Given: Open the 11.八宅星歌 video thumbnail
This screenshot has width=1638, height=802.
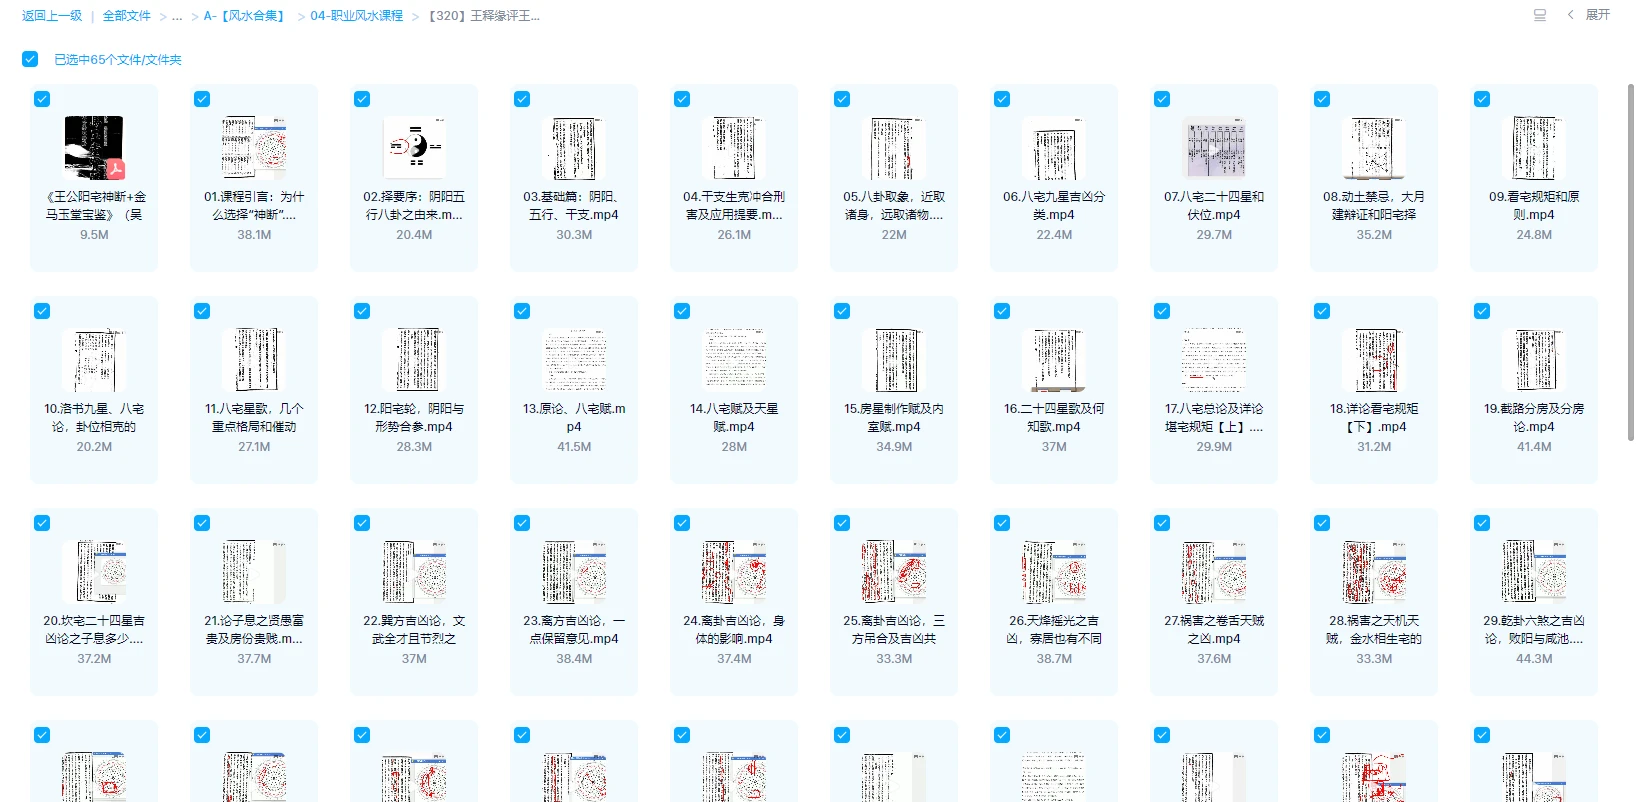Looking at the screenshot, I should click(254, 359).
